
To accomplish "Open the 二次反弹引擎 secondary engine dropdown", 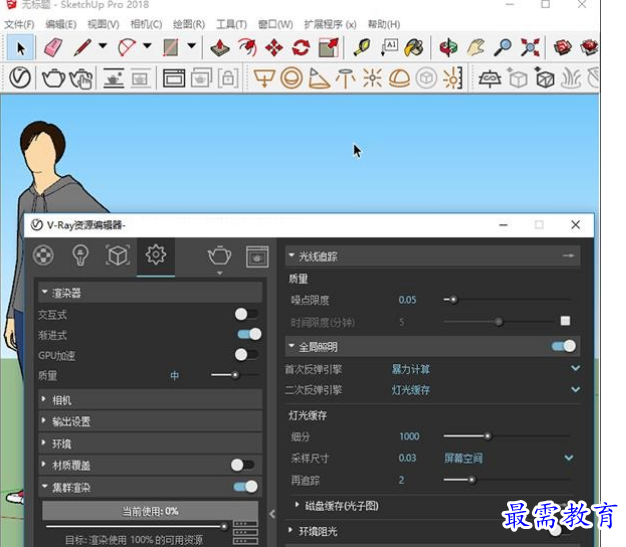I will (x=575, y=389).
